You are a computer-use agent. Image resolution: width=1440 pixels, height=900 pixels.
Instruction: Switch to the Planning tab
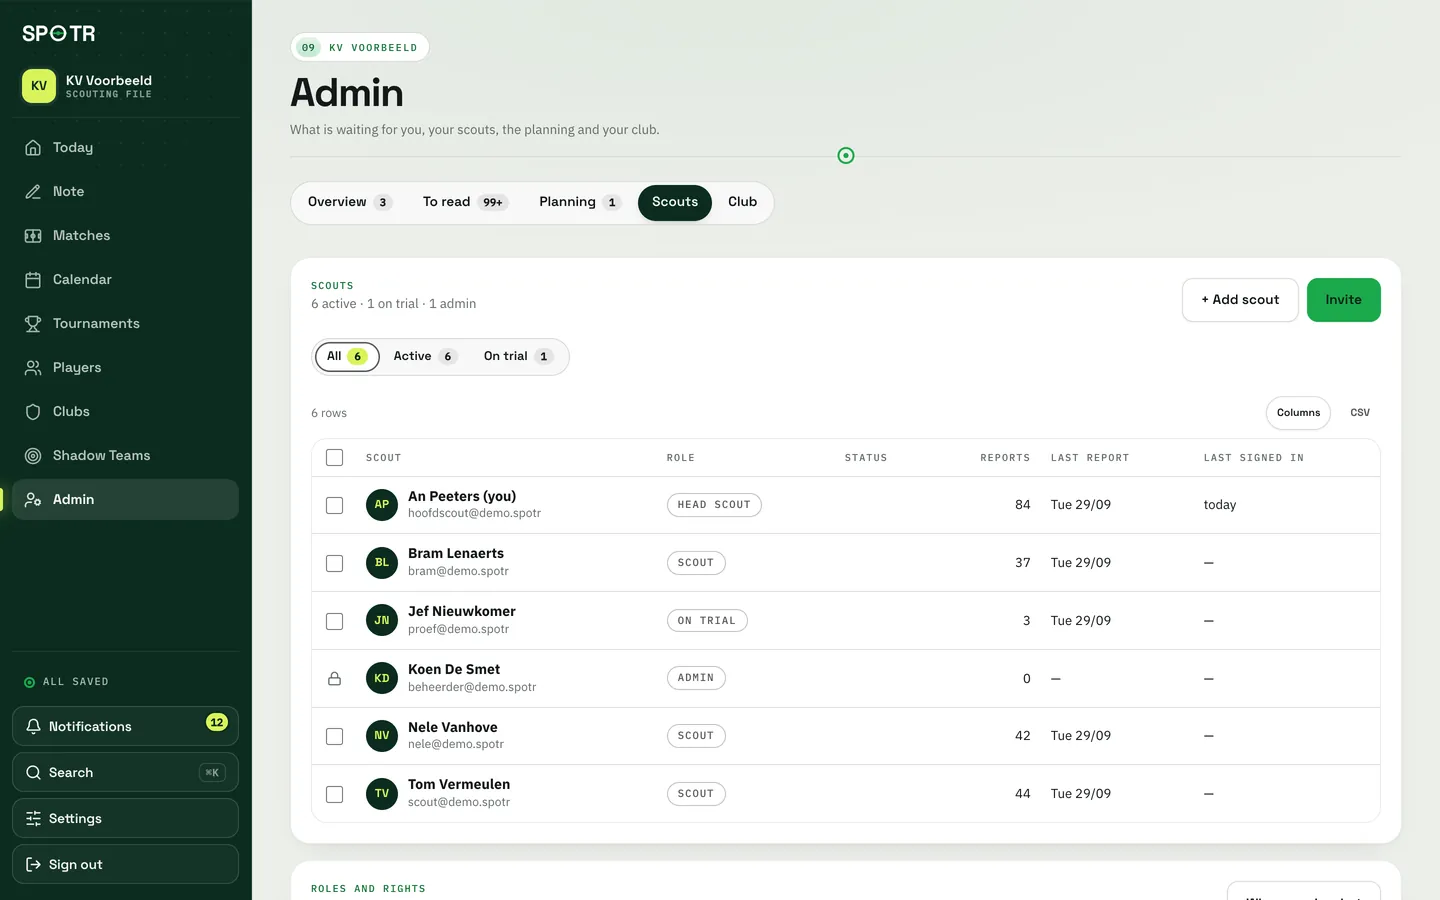point(579,202)
